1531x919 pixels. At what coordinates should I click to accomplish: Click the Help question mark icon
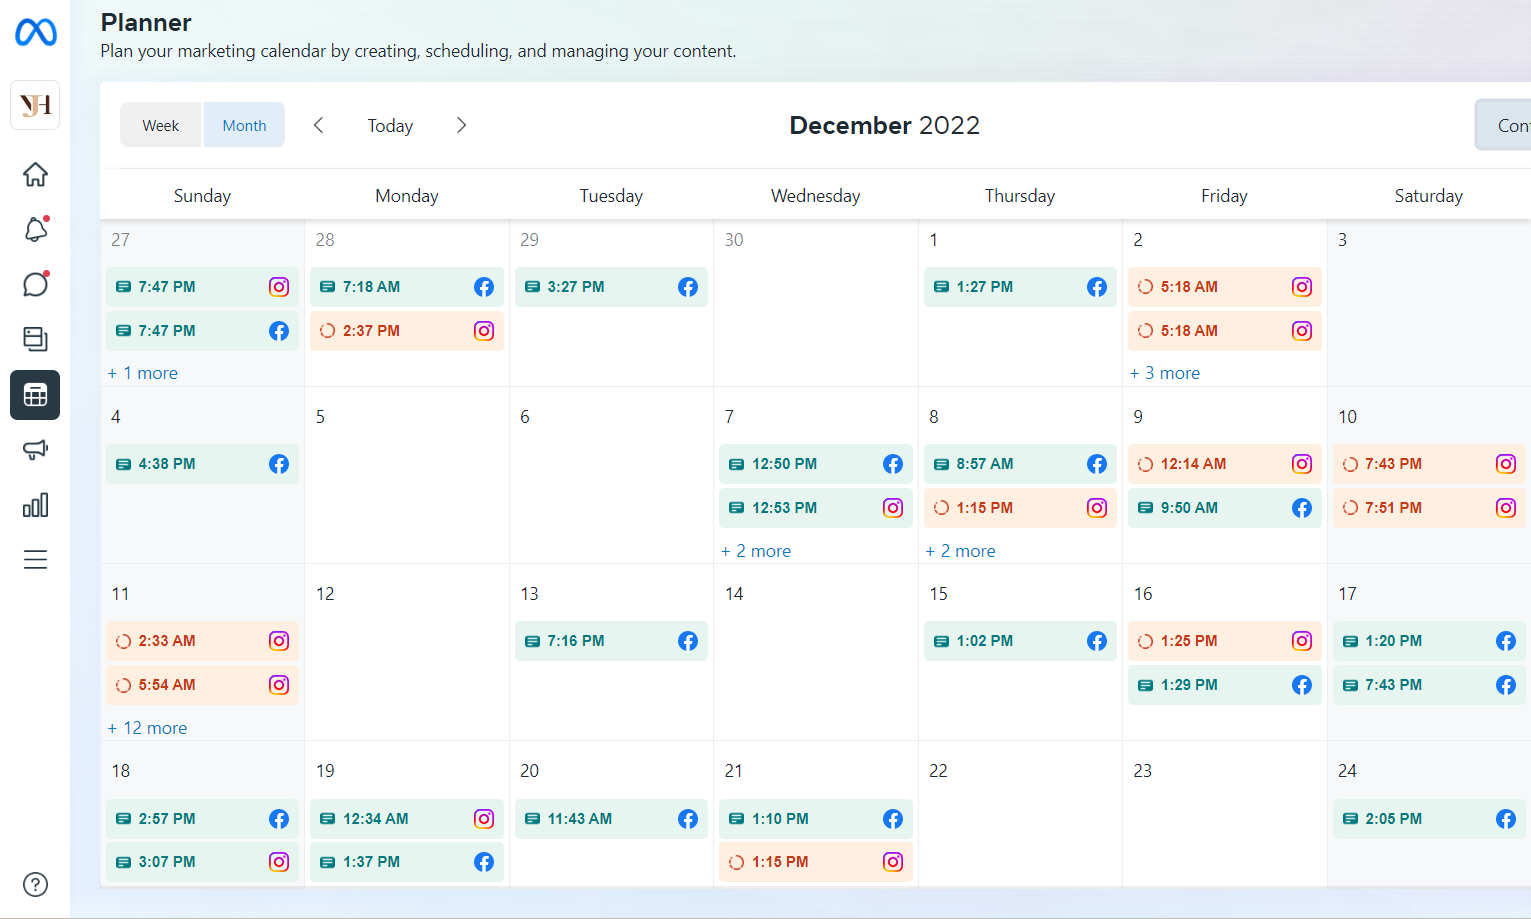coord(35,884)
